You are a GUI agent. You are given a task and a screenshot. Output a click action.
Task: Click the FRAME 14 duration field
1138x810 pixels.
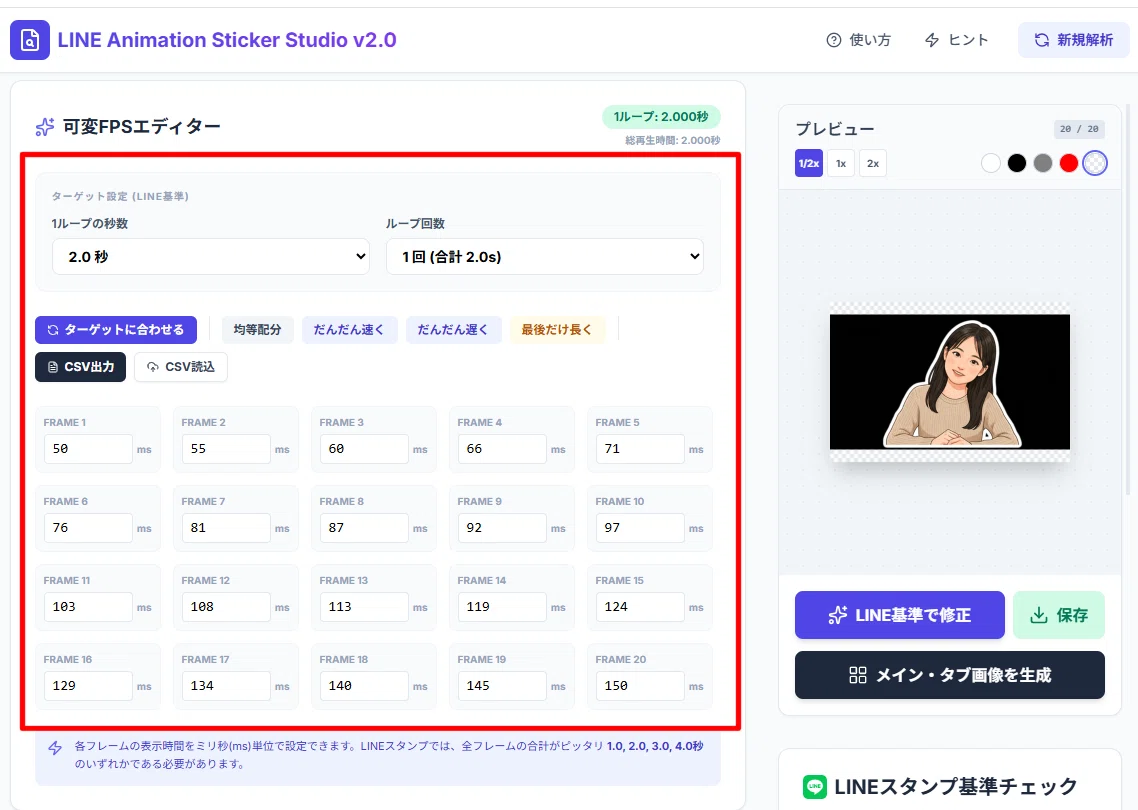502,607
